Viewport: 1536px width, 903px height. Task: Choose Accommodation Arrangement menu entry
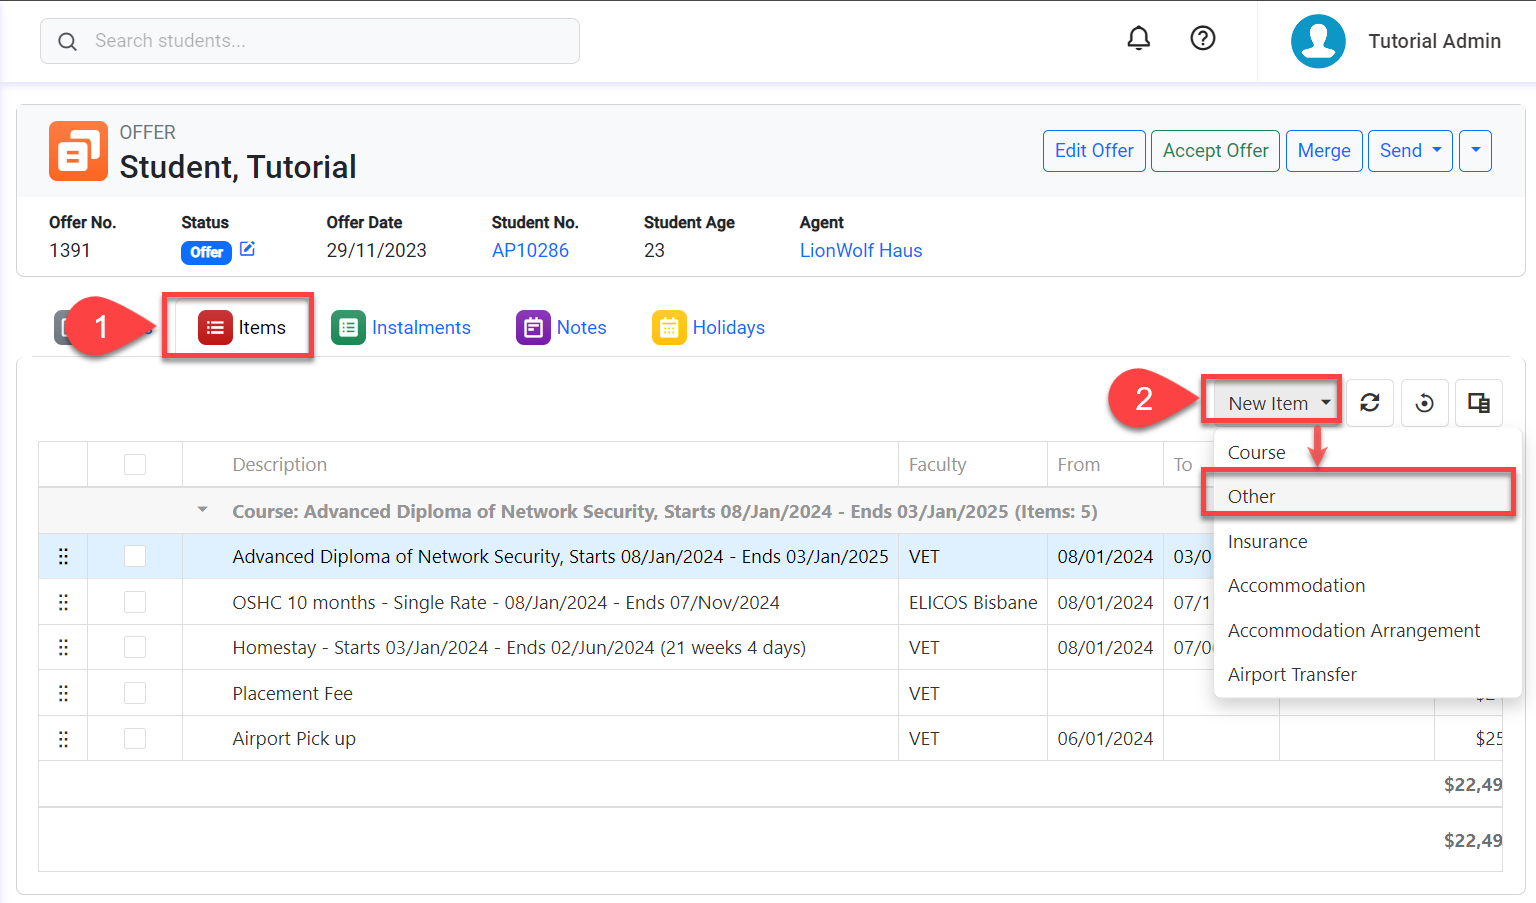click(1367, 630)
